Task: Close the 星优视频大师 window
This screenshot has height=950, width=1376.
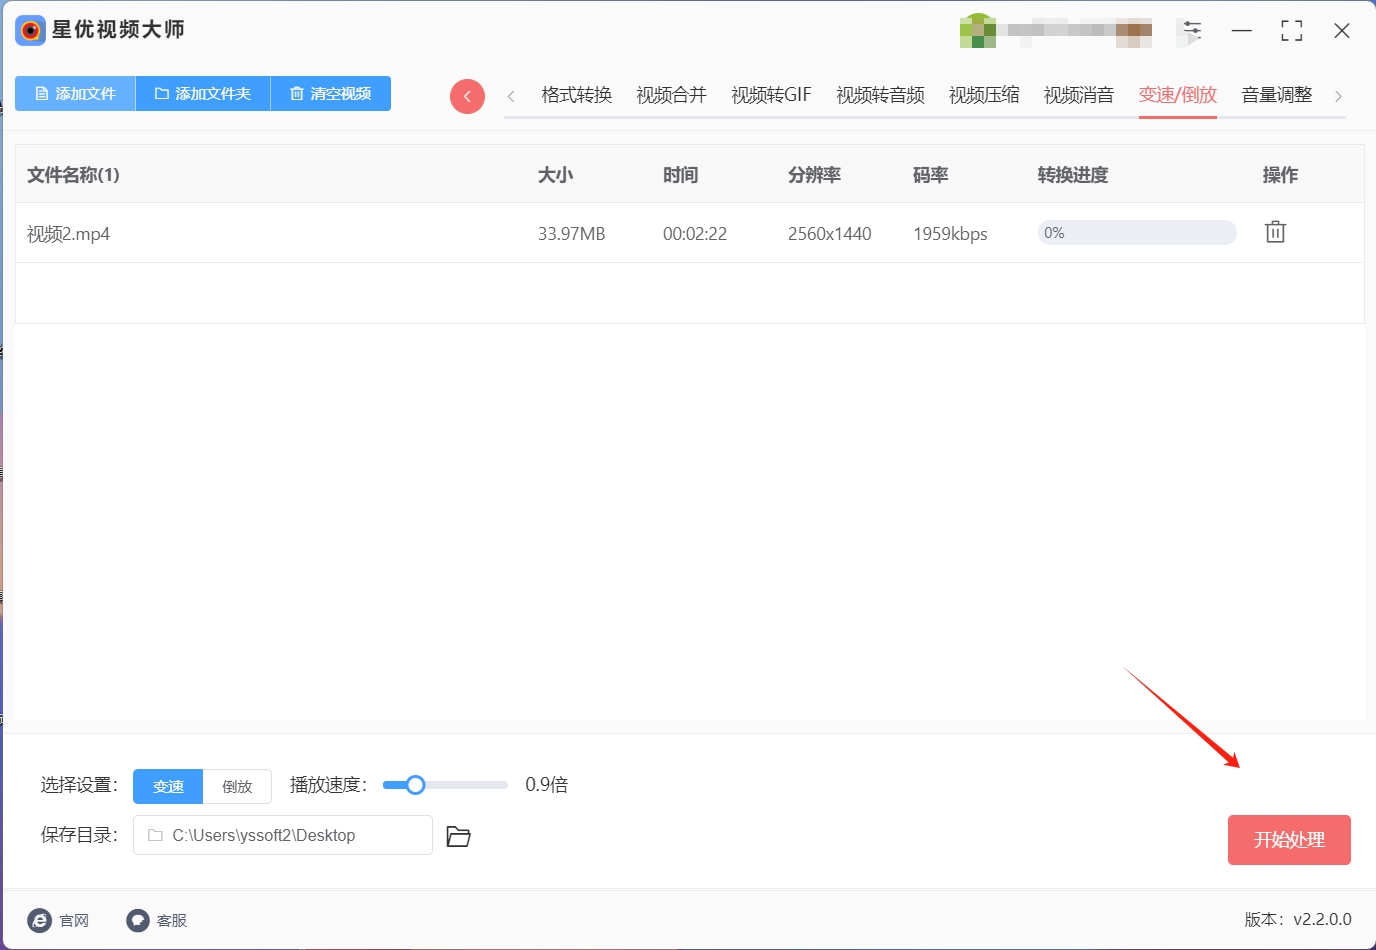Action: pos(1342,31)
